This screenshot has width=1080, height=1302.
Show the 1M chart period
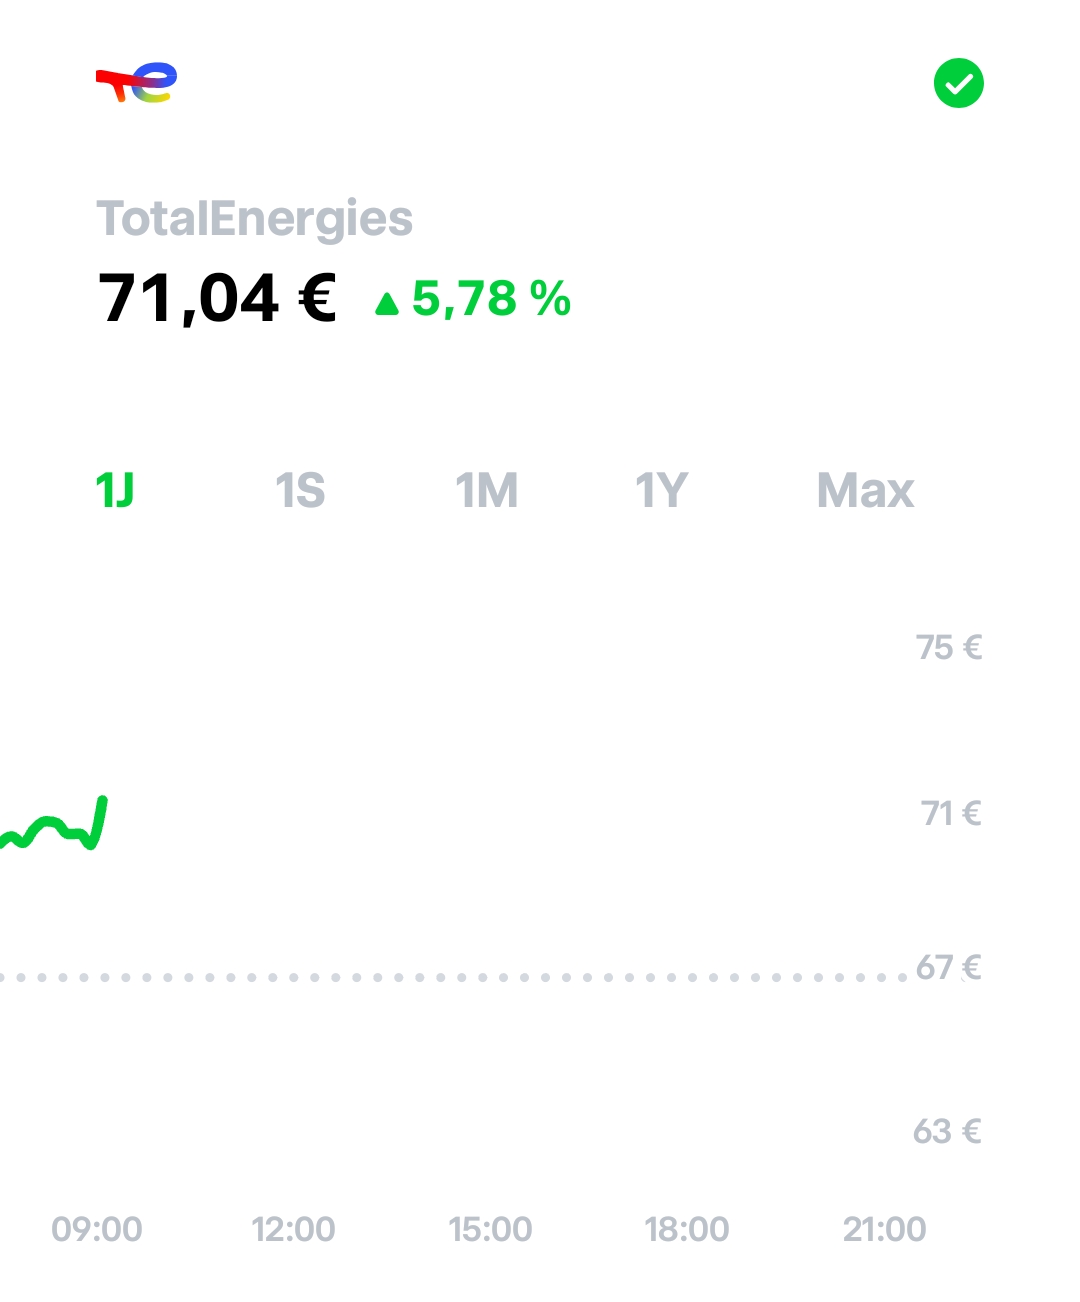tap(487, 491)
